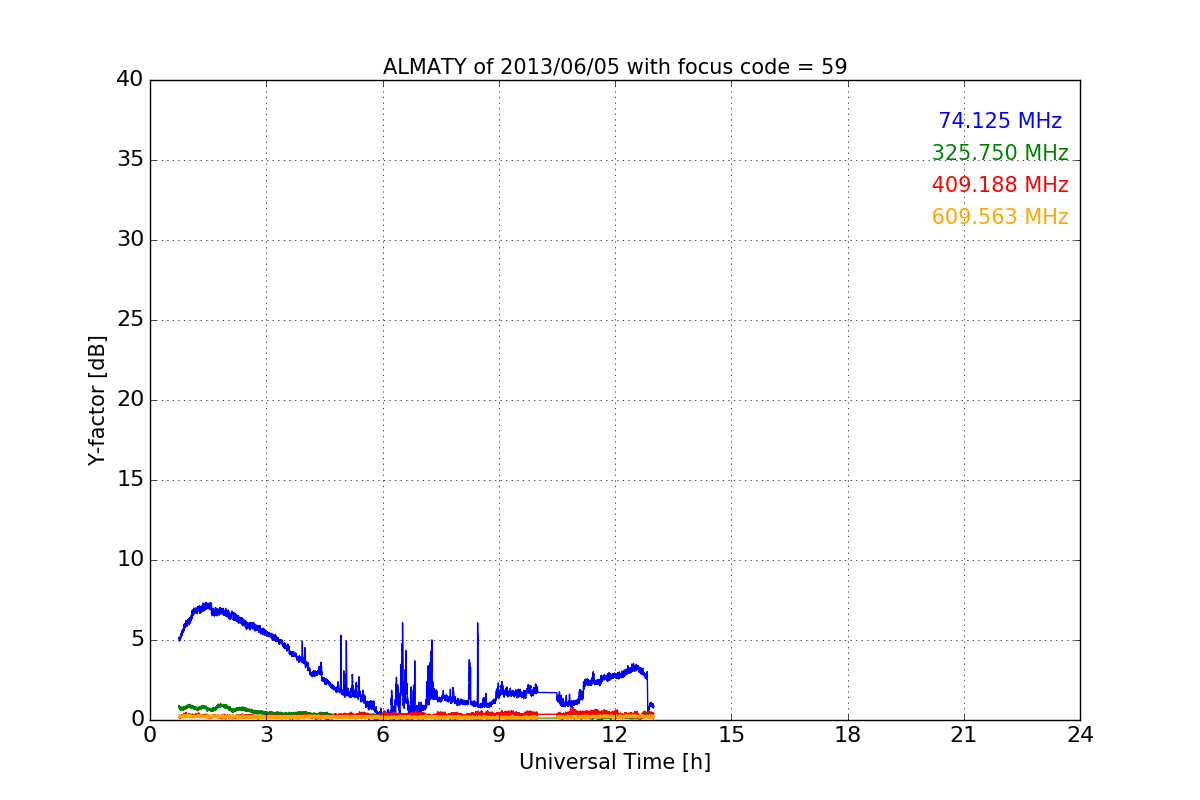Click x-axis tick label 15

[731, 735]
